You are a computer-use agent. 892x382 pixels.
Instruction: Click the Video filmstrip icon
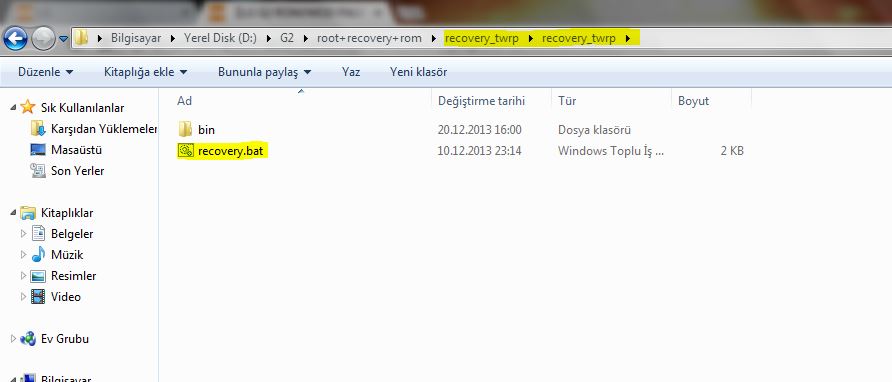[x=38, y=297]
